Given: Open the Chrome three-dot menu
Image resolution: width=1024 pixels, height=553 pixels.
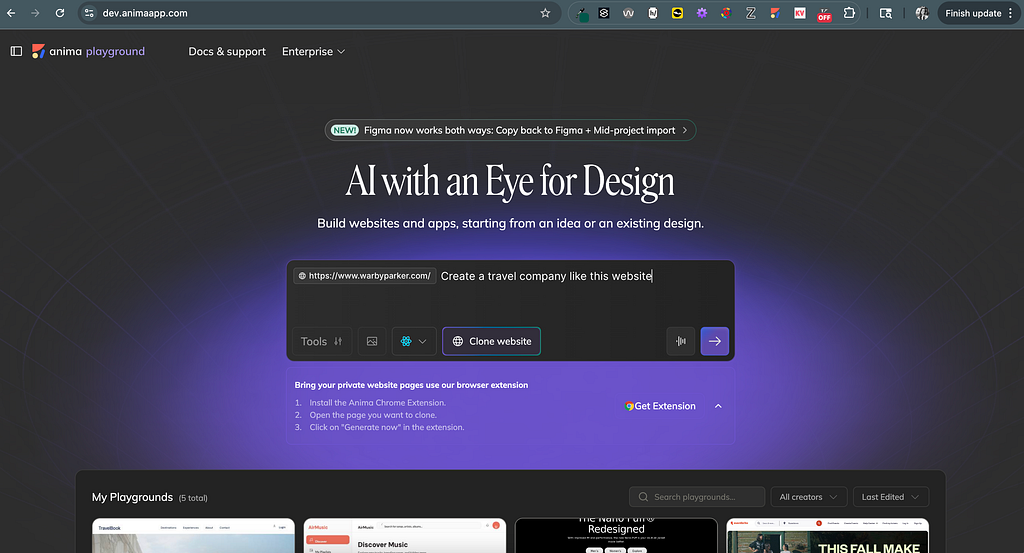Looking at the screenshot, I should [x=1011, y=13].
